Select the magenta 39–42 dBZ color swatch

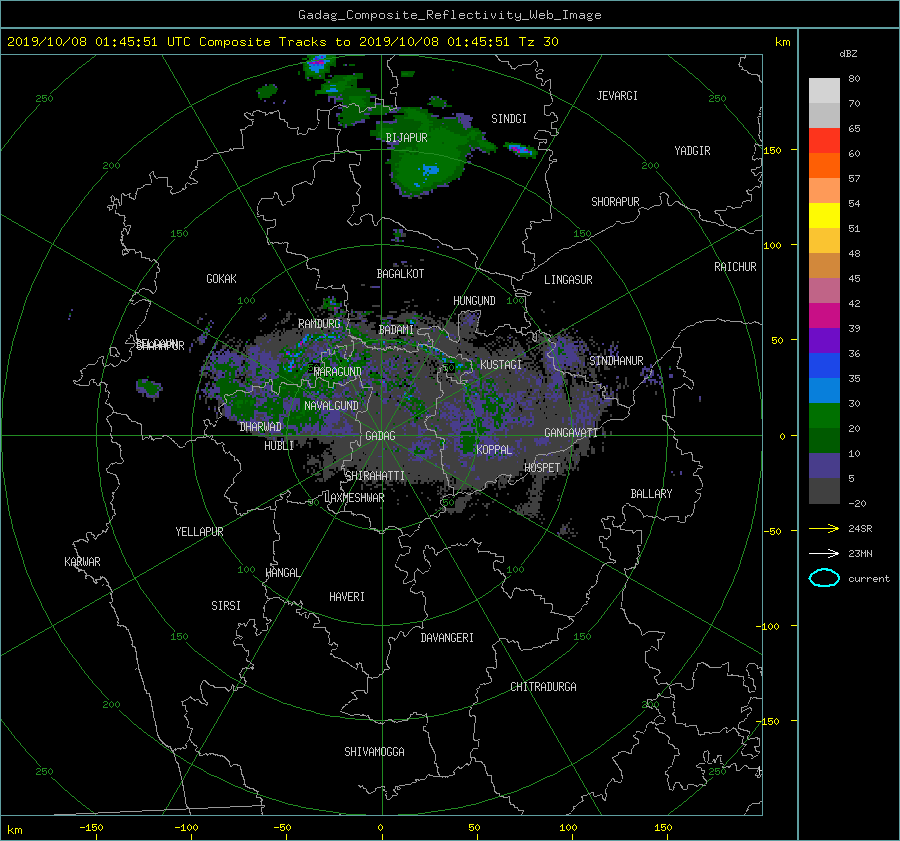[824, 316]
